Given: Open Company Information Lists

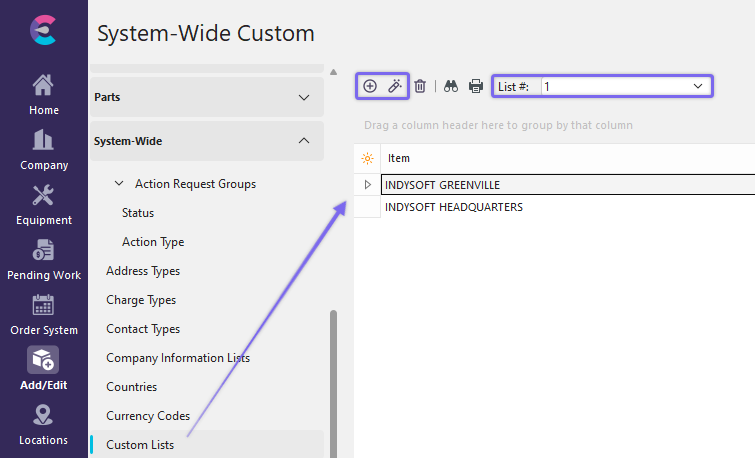Looking at the screenshot, I should coord(178,358).
